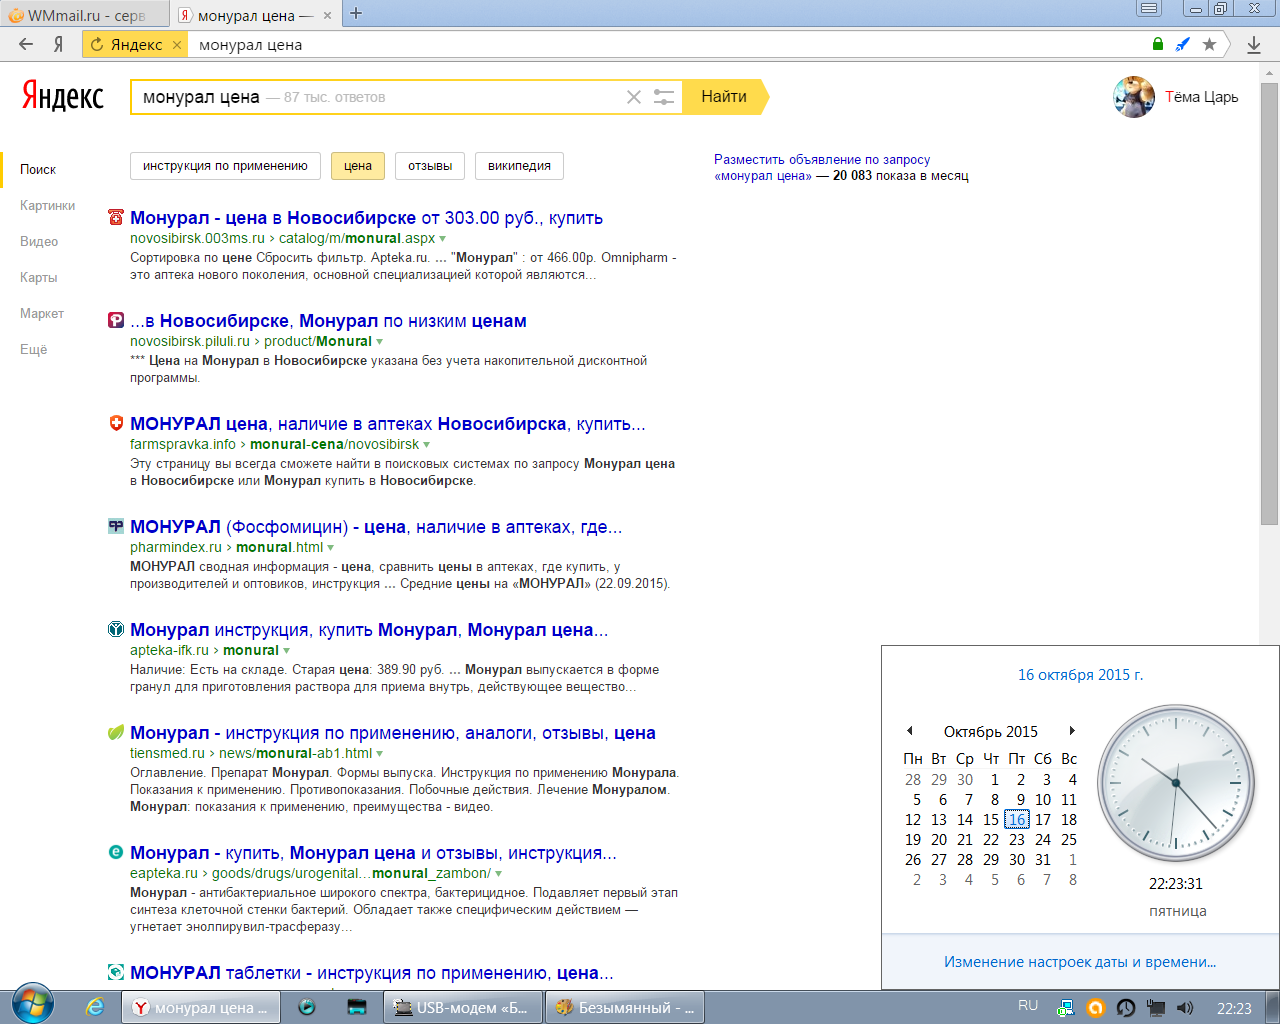Select the Картинки search section

click(x=47, y=205)
